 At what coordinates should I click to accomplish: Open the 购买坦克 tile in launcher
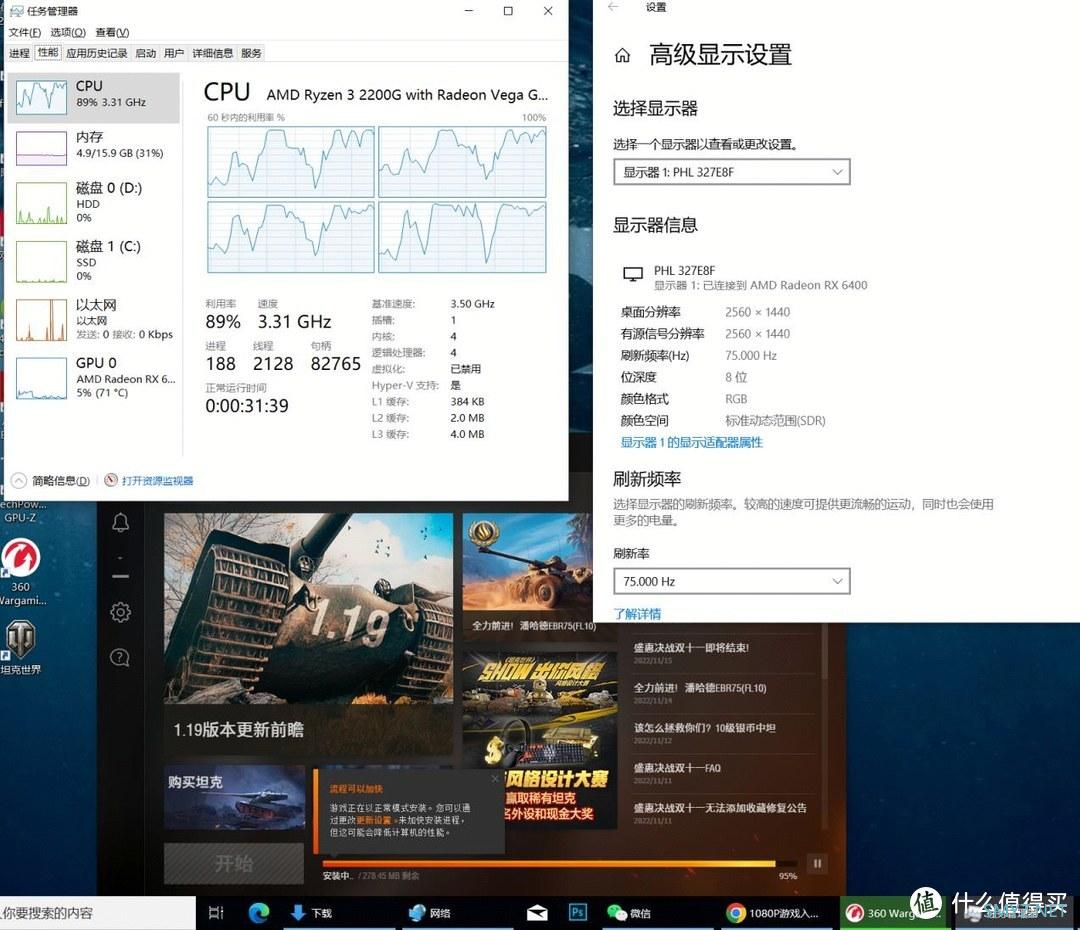click(x=234, y=798)
